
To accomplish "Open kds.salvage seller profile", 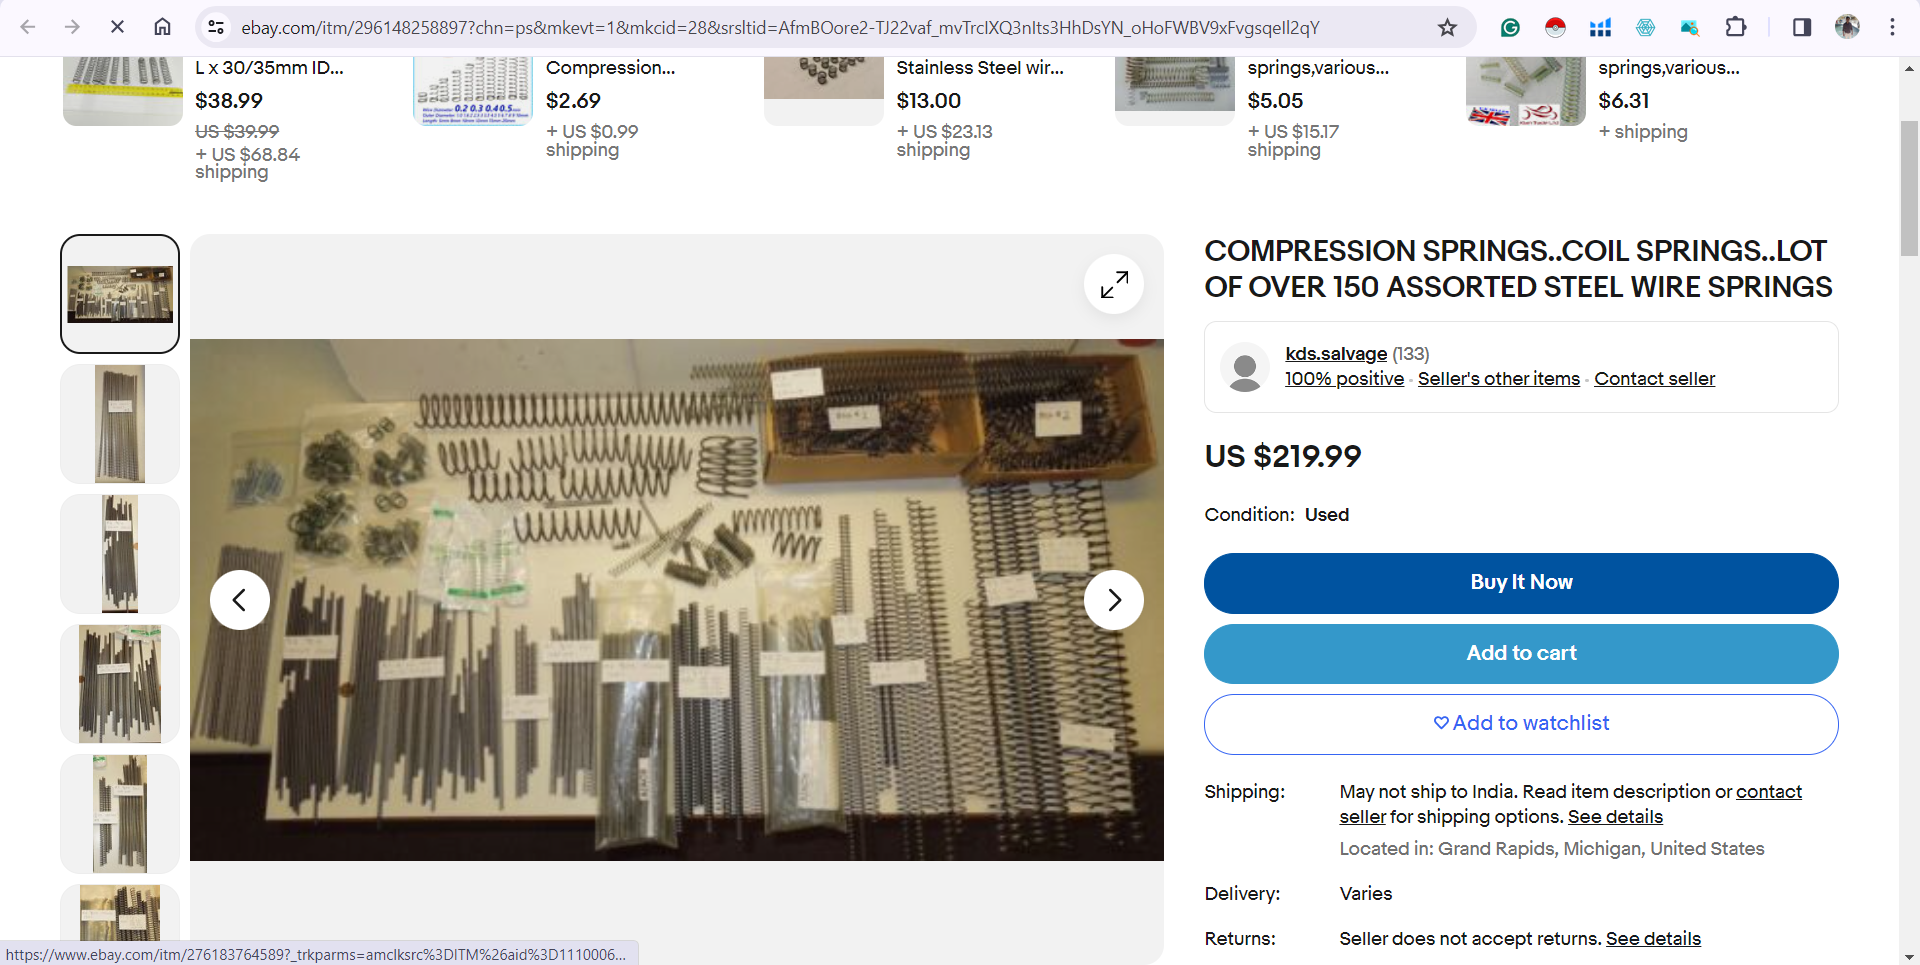I will pos(1336,354).
